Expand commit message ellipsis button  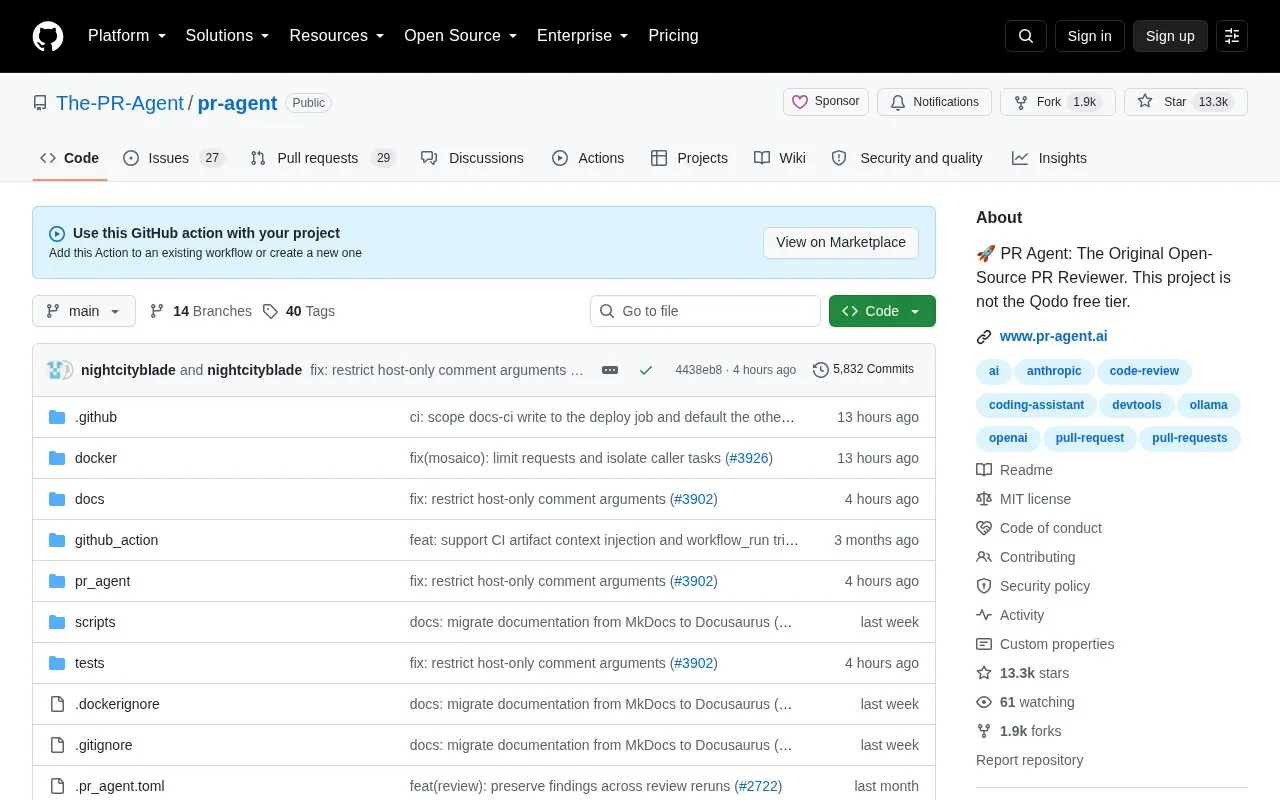(x=610, y=370)
